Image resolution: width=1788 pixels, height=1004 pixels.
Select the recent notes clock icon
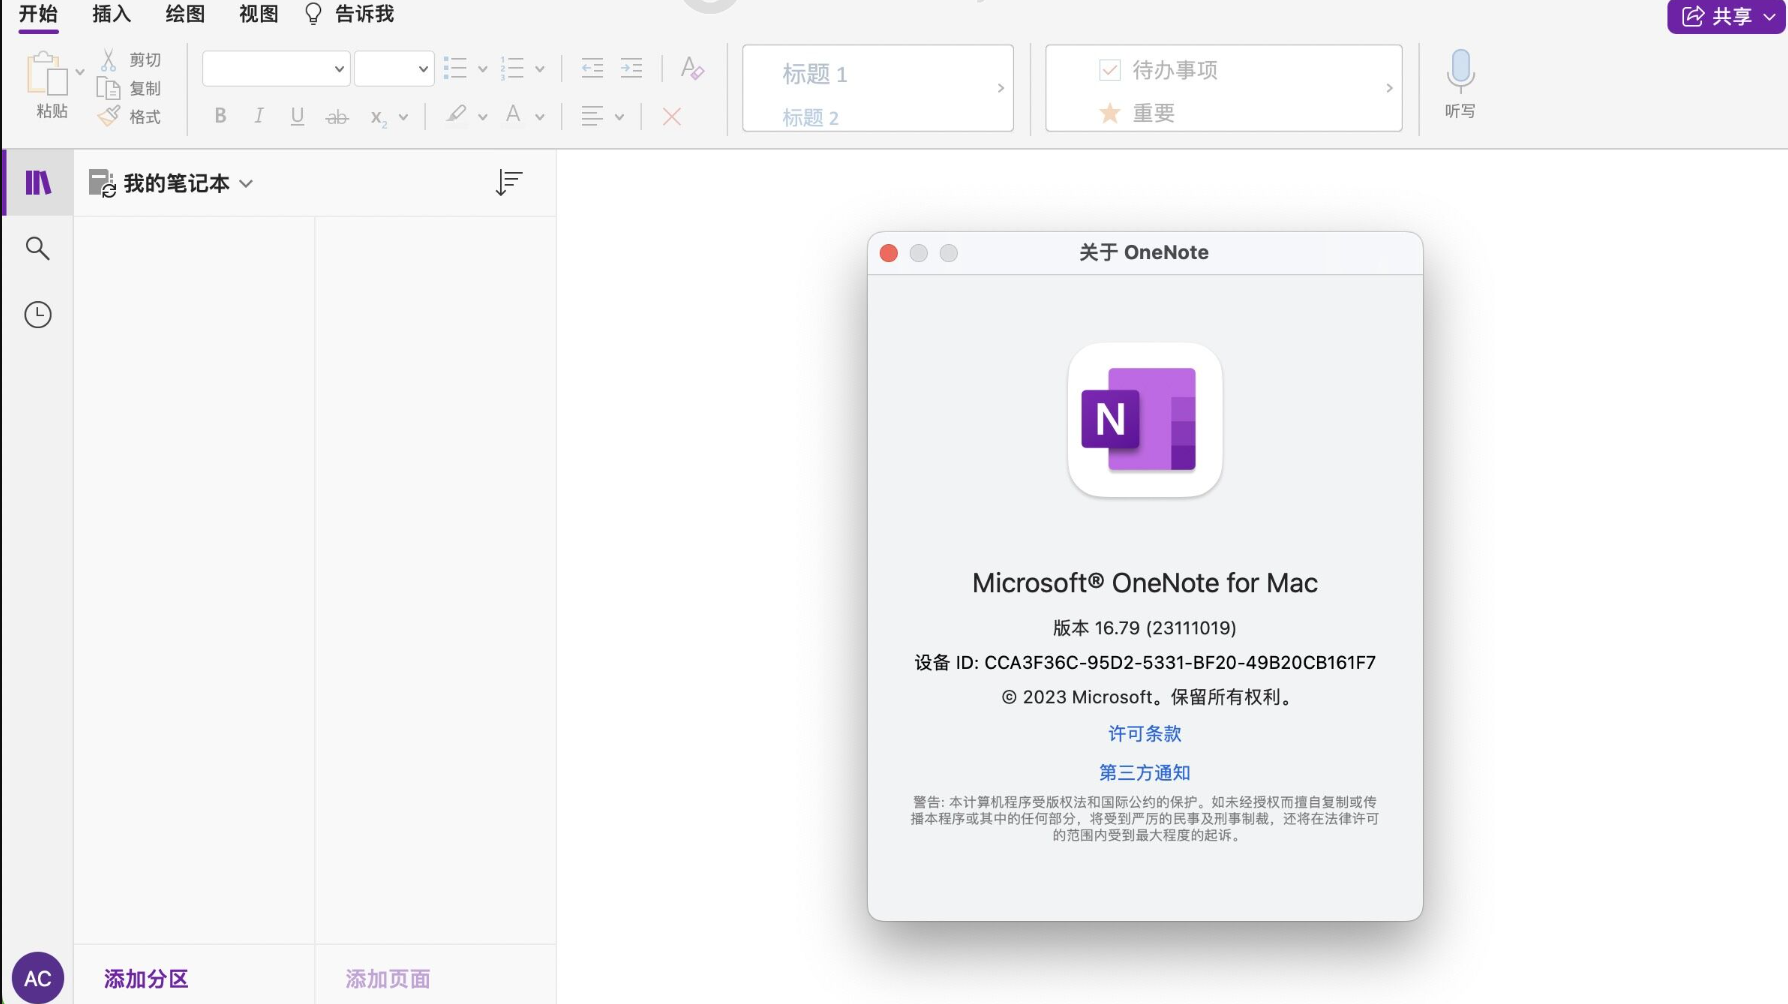[37, 314]
